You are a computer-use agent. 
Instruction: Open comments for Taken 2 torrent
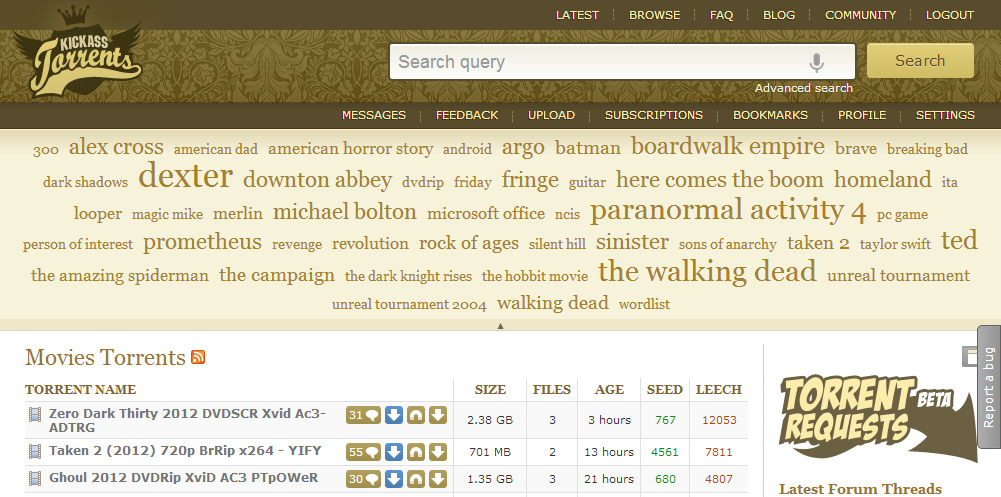click(x=363, y=452)
